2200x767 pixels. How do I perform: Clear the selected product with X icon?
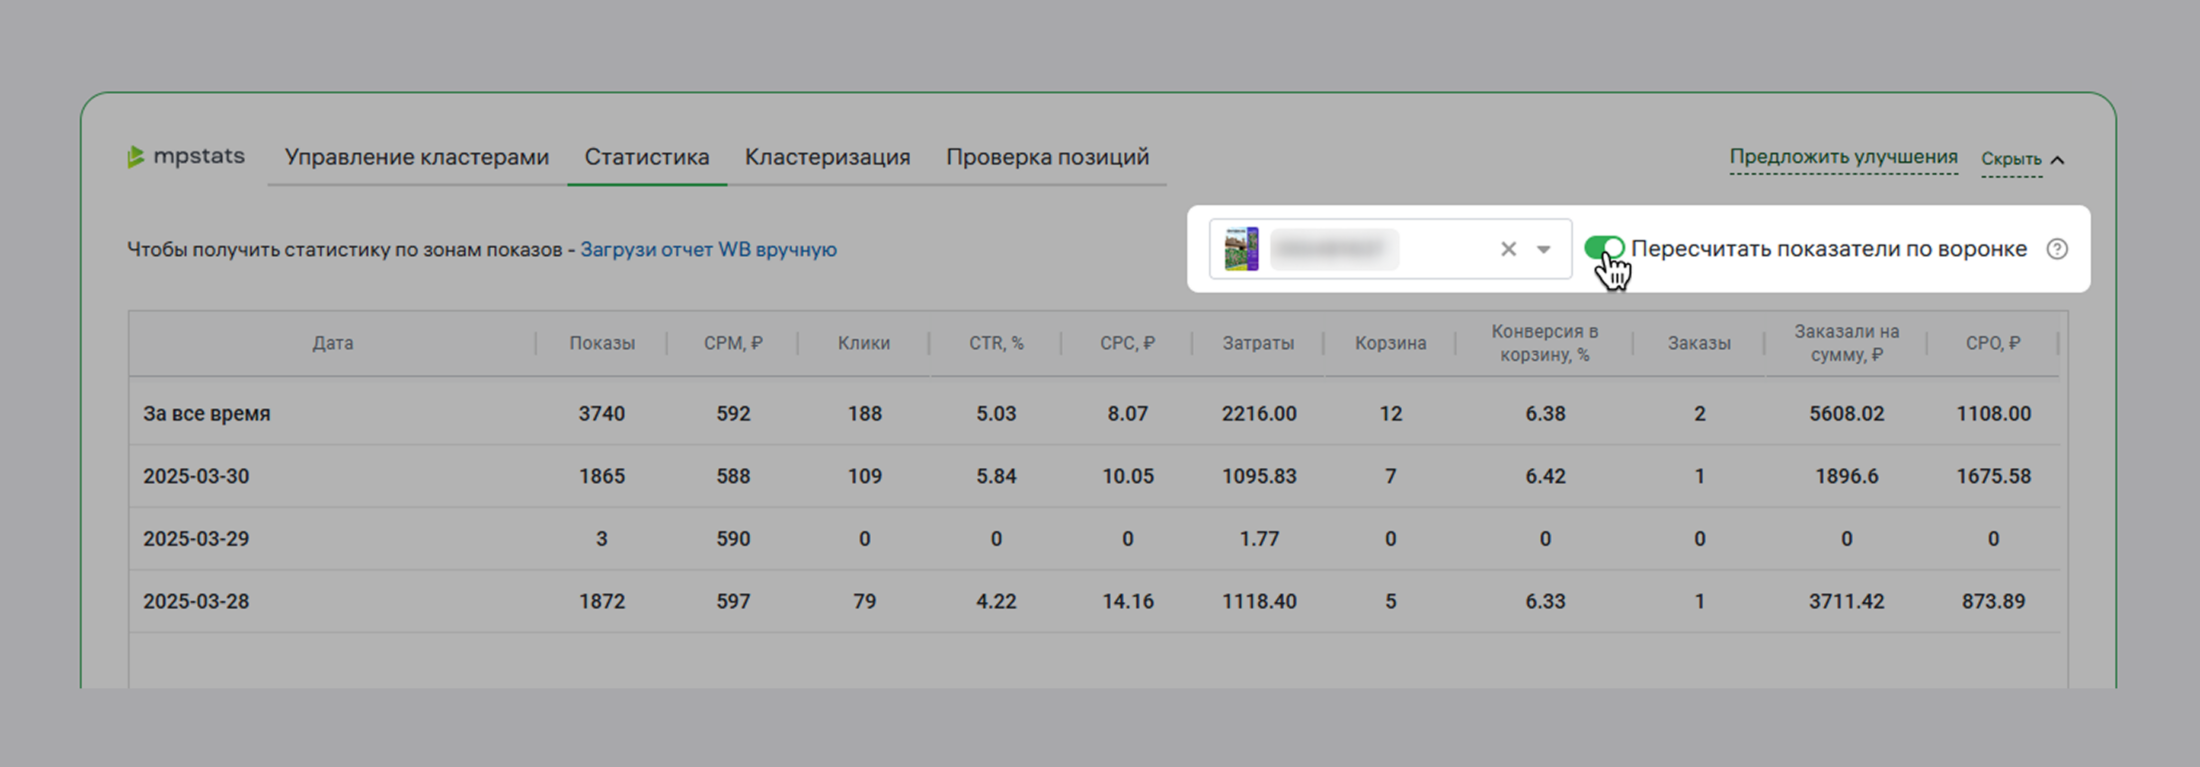[1508, 249]
